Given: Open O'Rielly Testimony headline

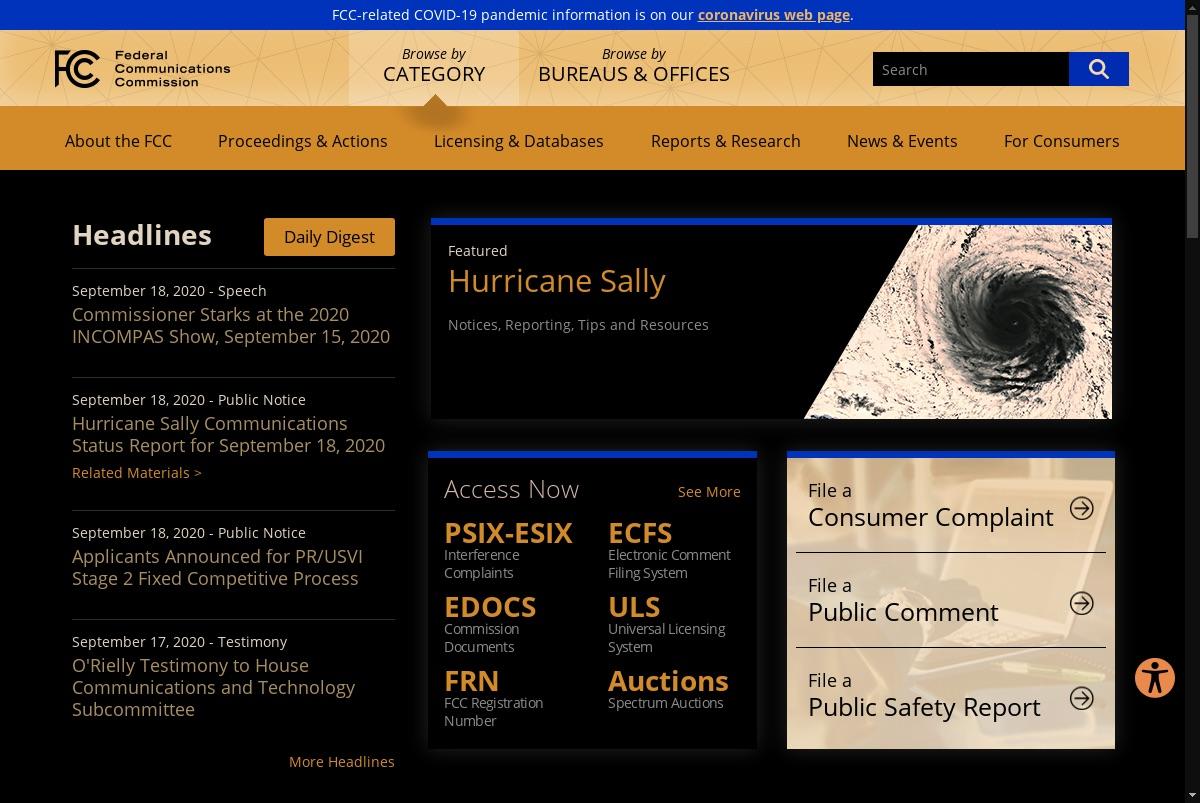Looking at the screenshot, I should [213, 687].
